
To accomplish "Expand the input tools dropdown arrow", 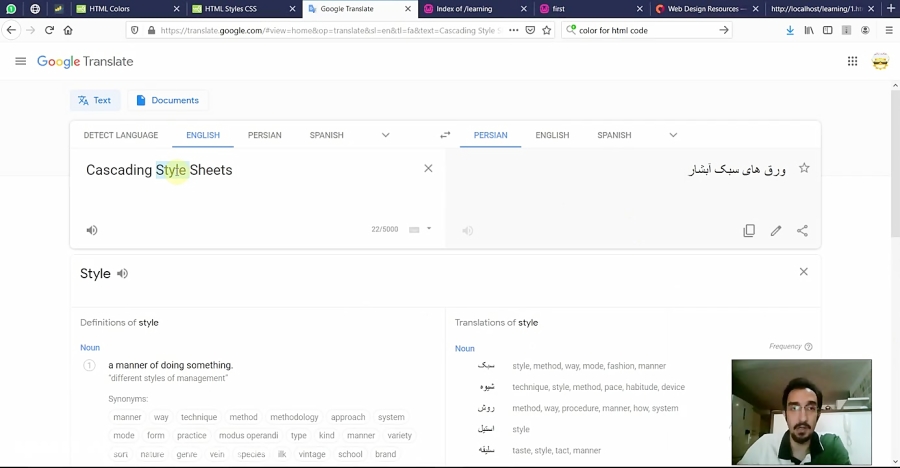I will click(x=429, y=229).
